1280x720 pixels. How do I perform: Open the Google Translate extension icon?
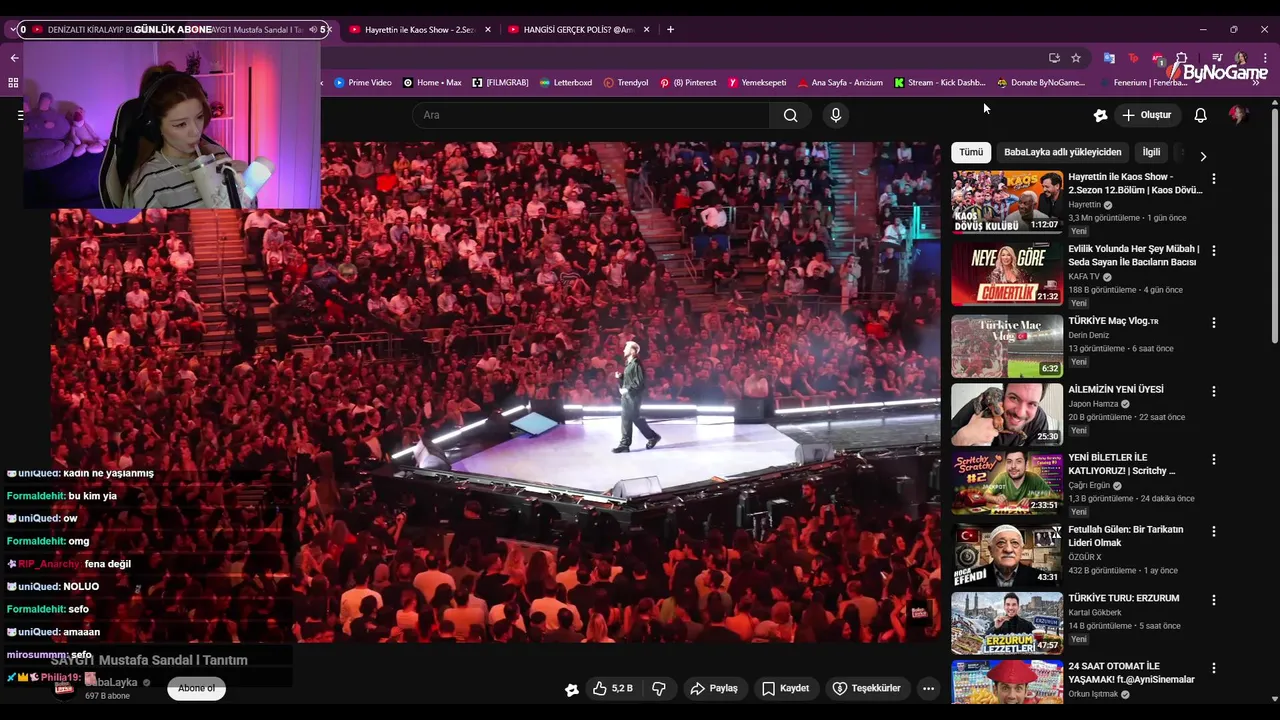1109,58
